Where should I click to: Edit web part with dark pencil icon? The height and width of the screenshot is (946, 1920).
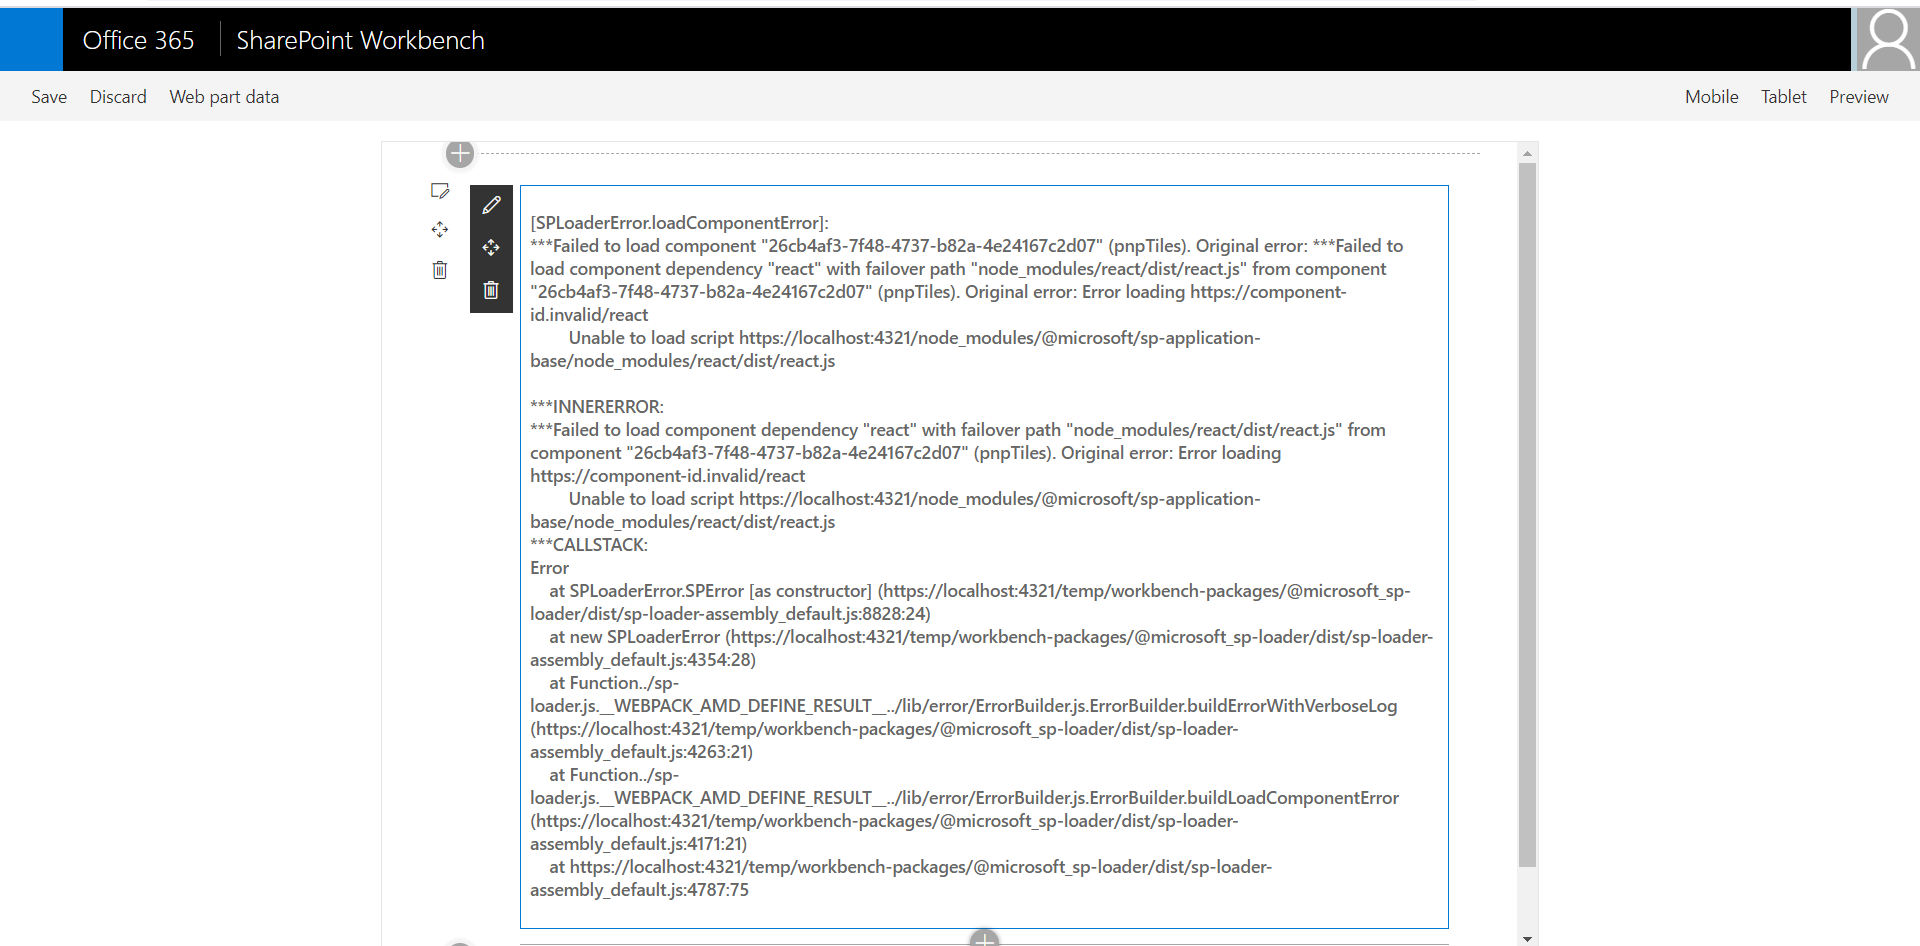[491, 205]
